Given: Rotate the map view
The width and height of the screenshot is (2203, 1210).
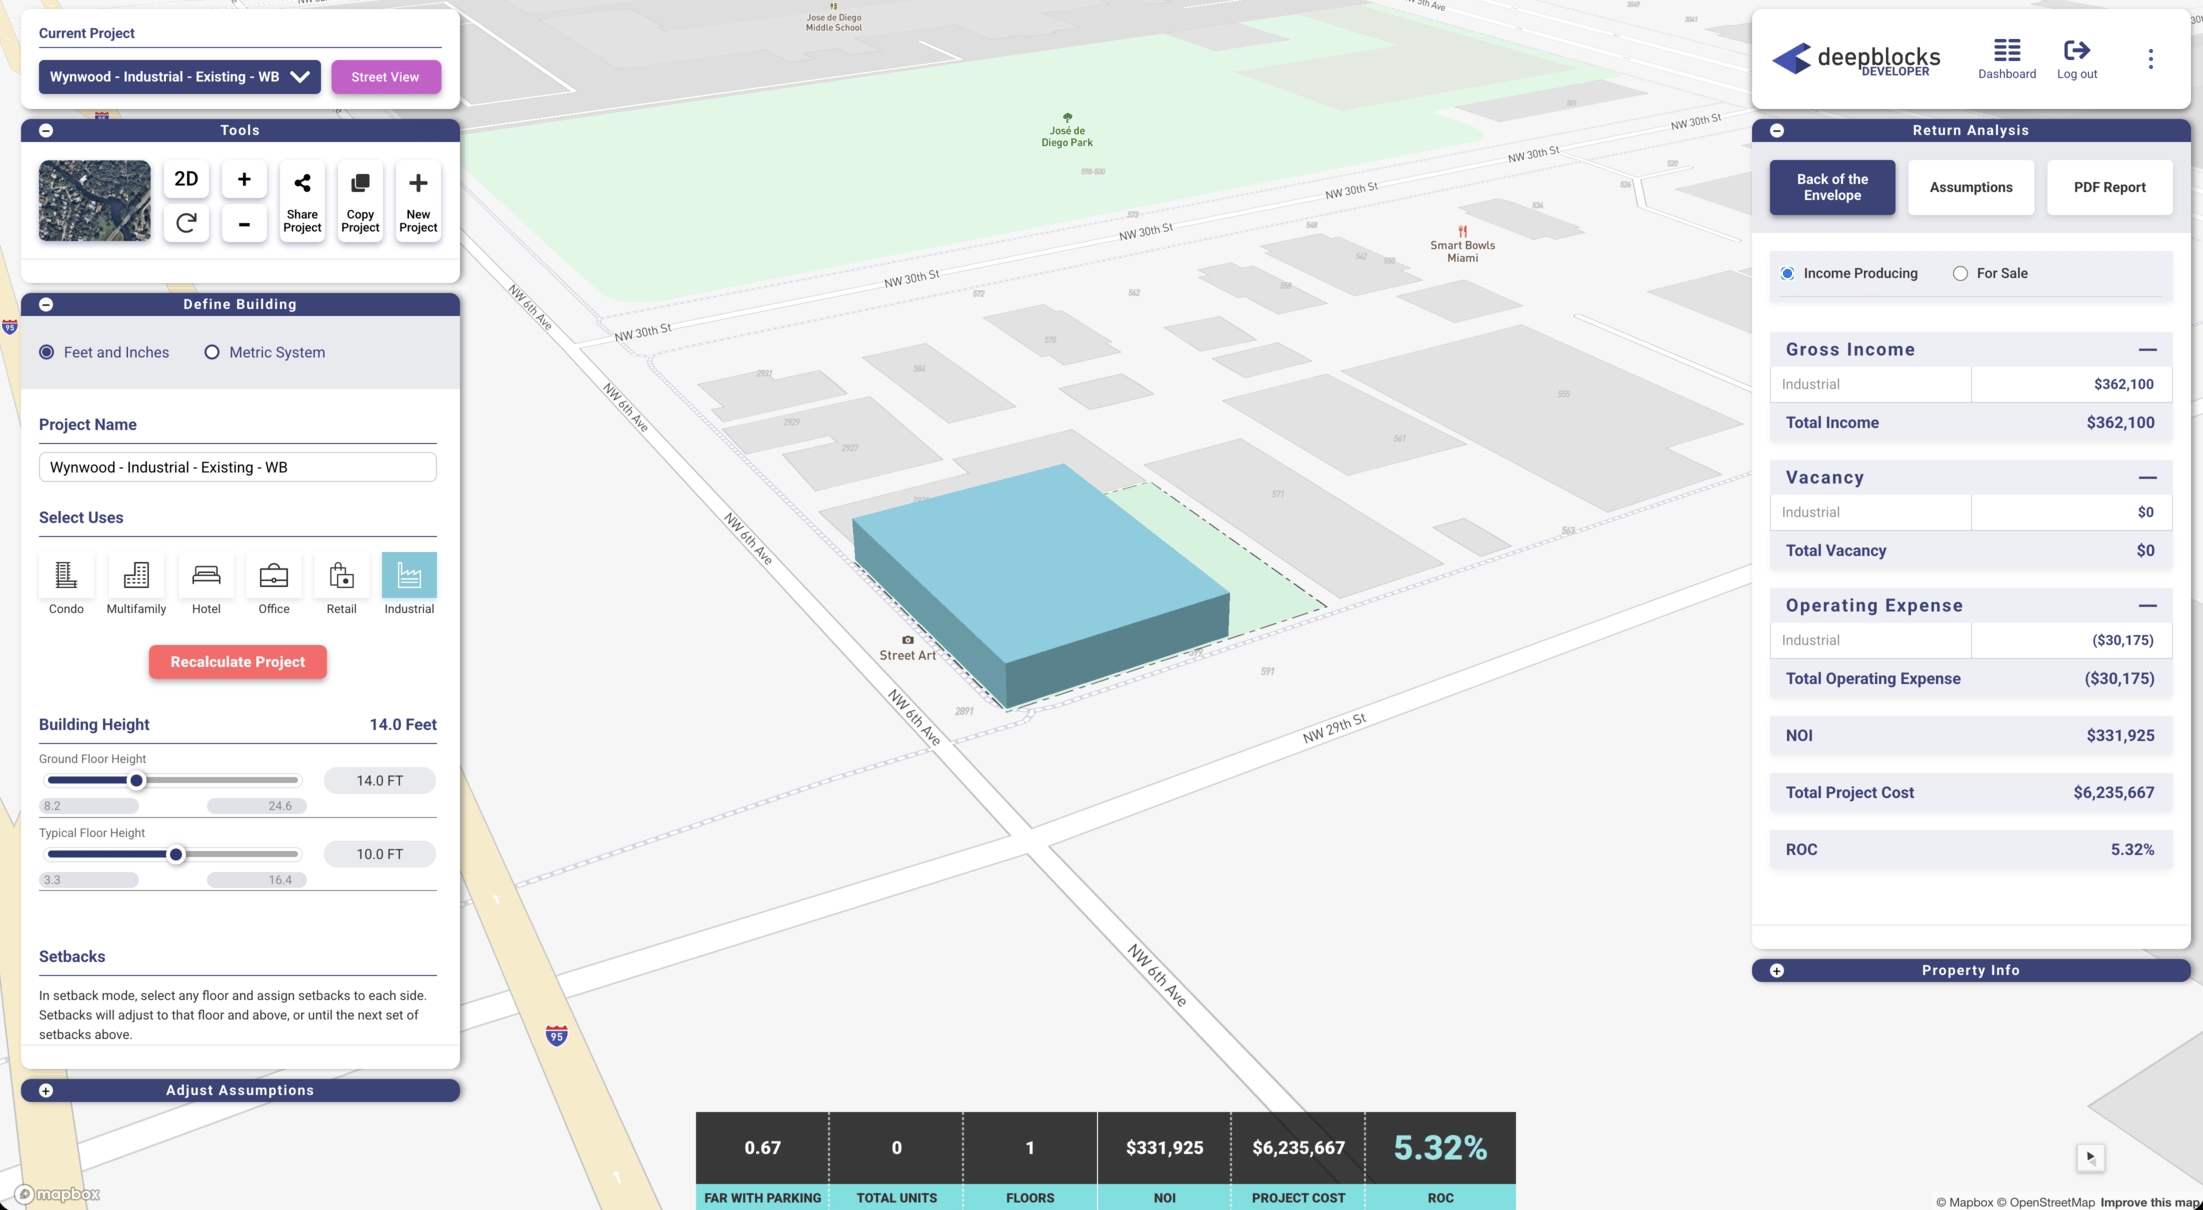Looking at the screenshot, I should click(186, 224).
